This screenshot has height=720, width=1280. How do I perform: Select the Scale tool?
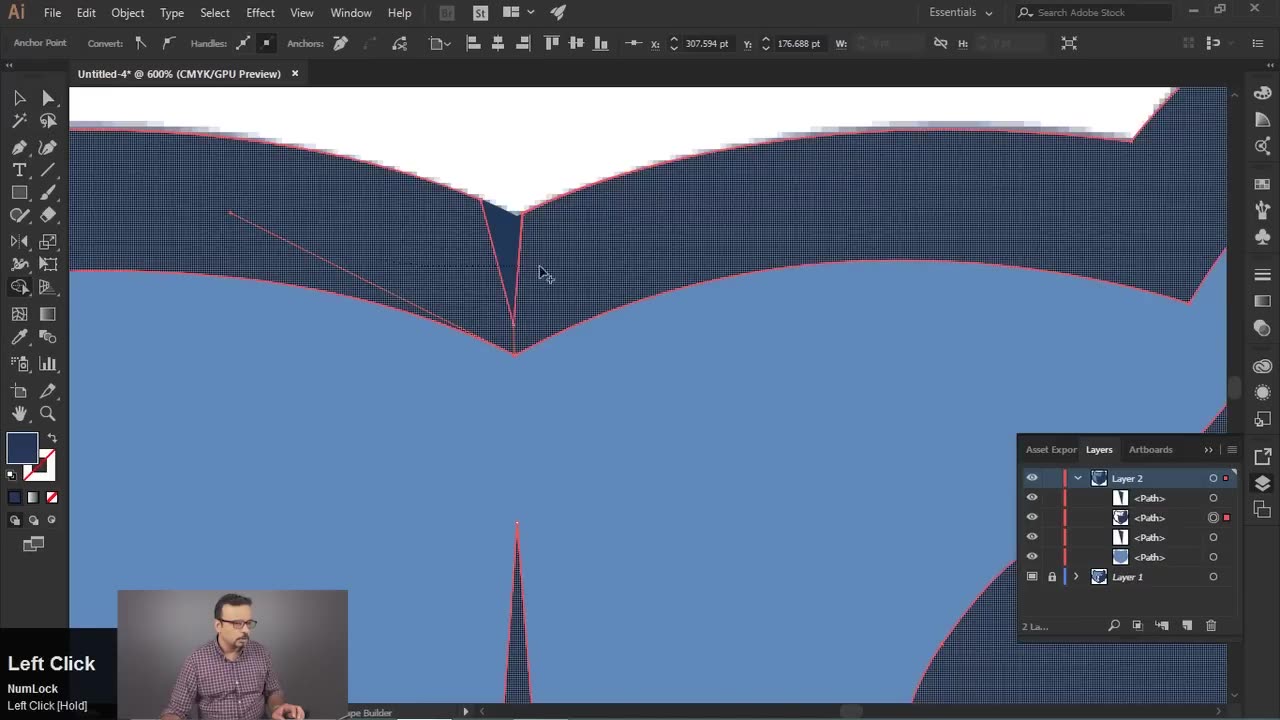click(x=48, y=242)
